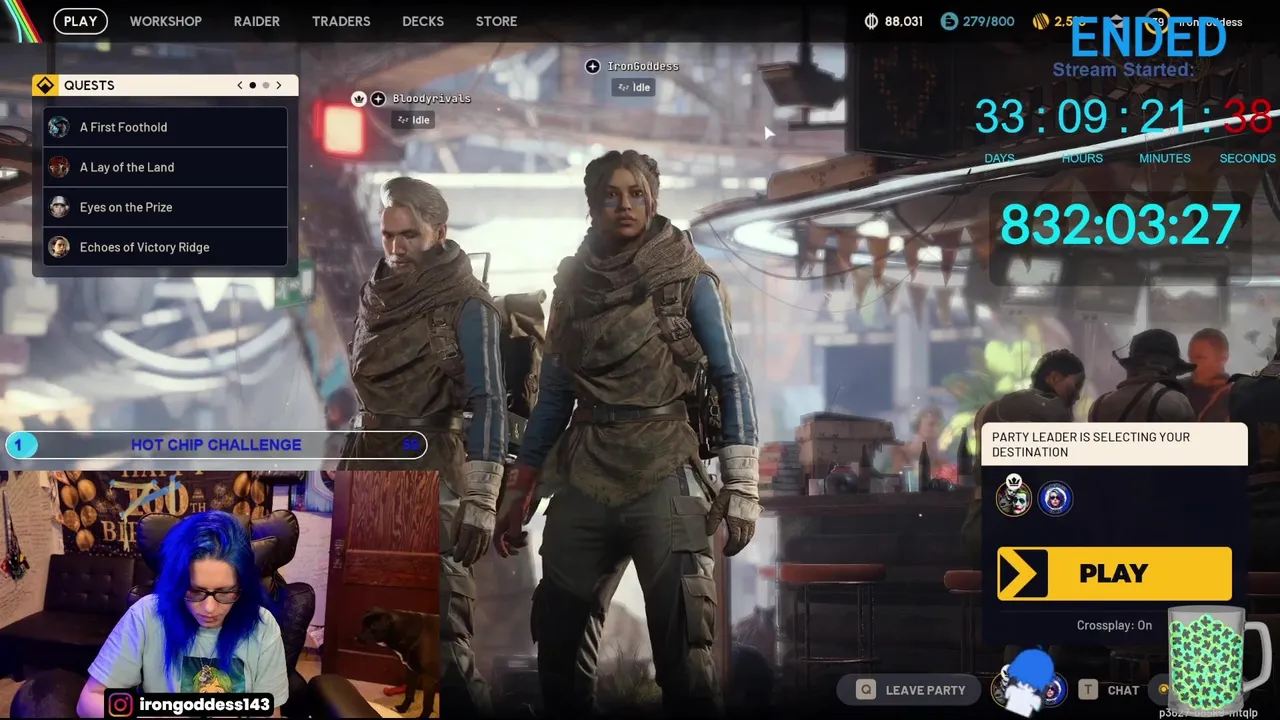The width and height of the screenshot is (1280, 720).
Task: Click the blue-ringed avatar in party panel
Action: click(1055, 497)
